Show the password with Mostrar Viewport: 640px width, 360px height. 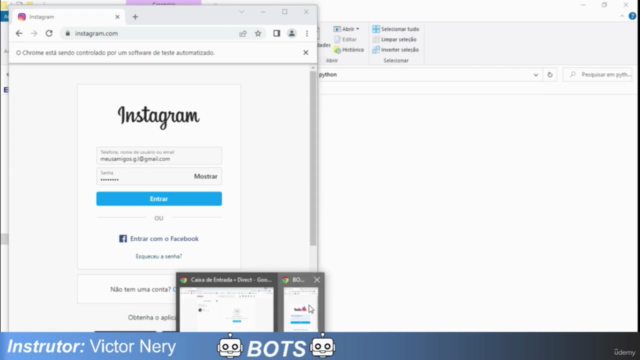coord(205,176)
